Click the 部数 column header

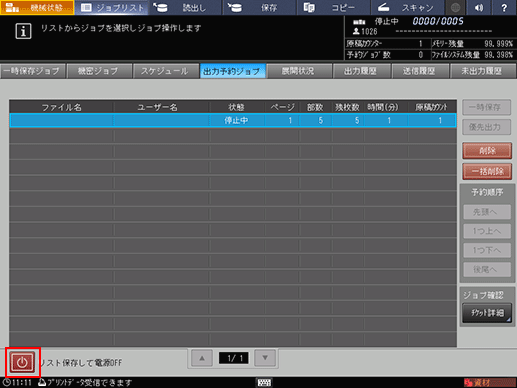[315, 107]
